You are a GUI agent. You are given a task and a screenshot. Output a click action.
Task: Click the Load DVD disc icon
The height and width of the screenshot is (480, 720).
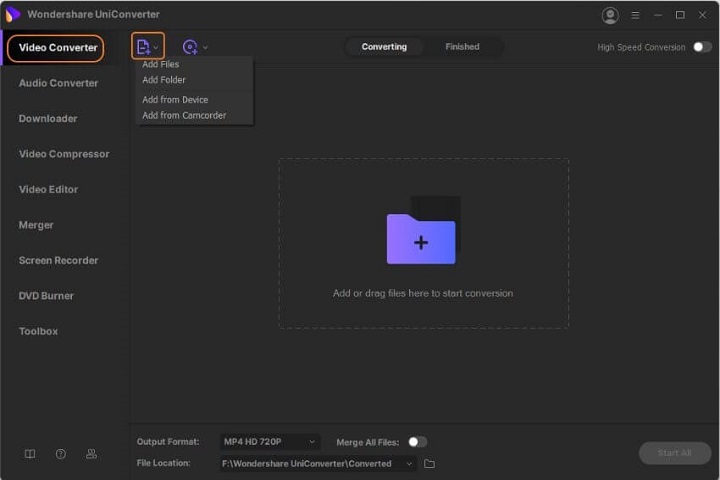(x=190, y=47)
